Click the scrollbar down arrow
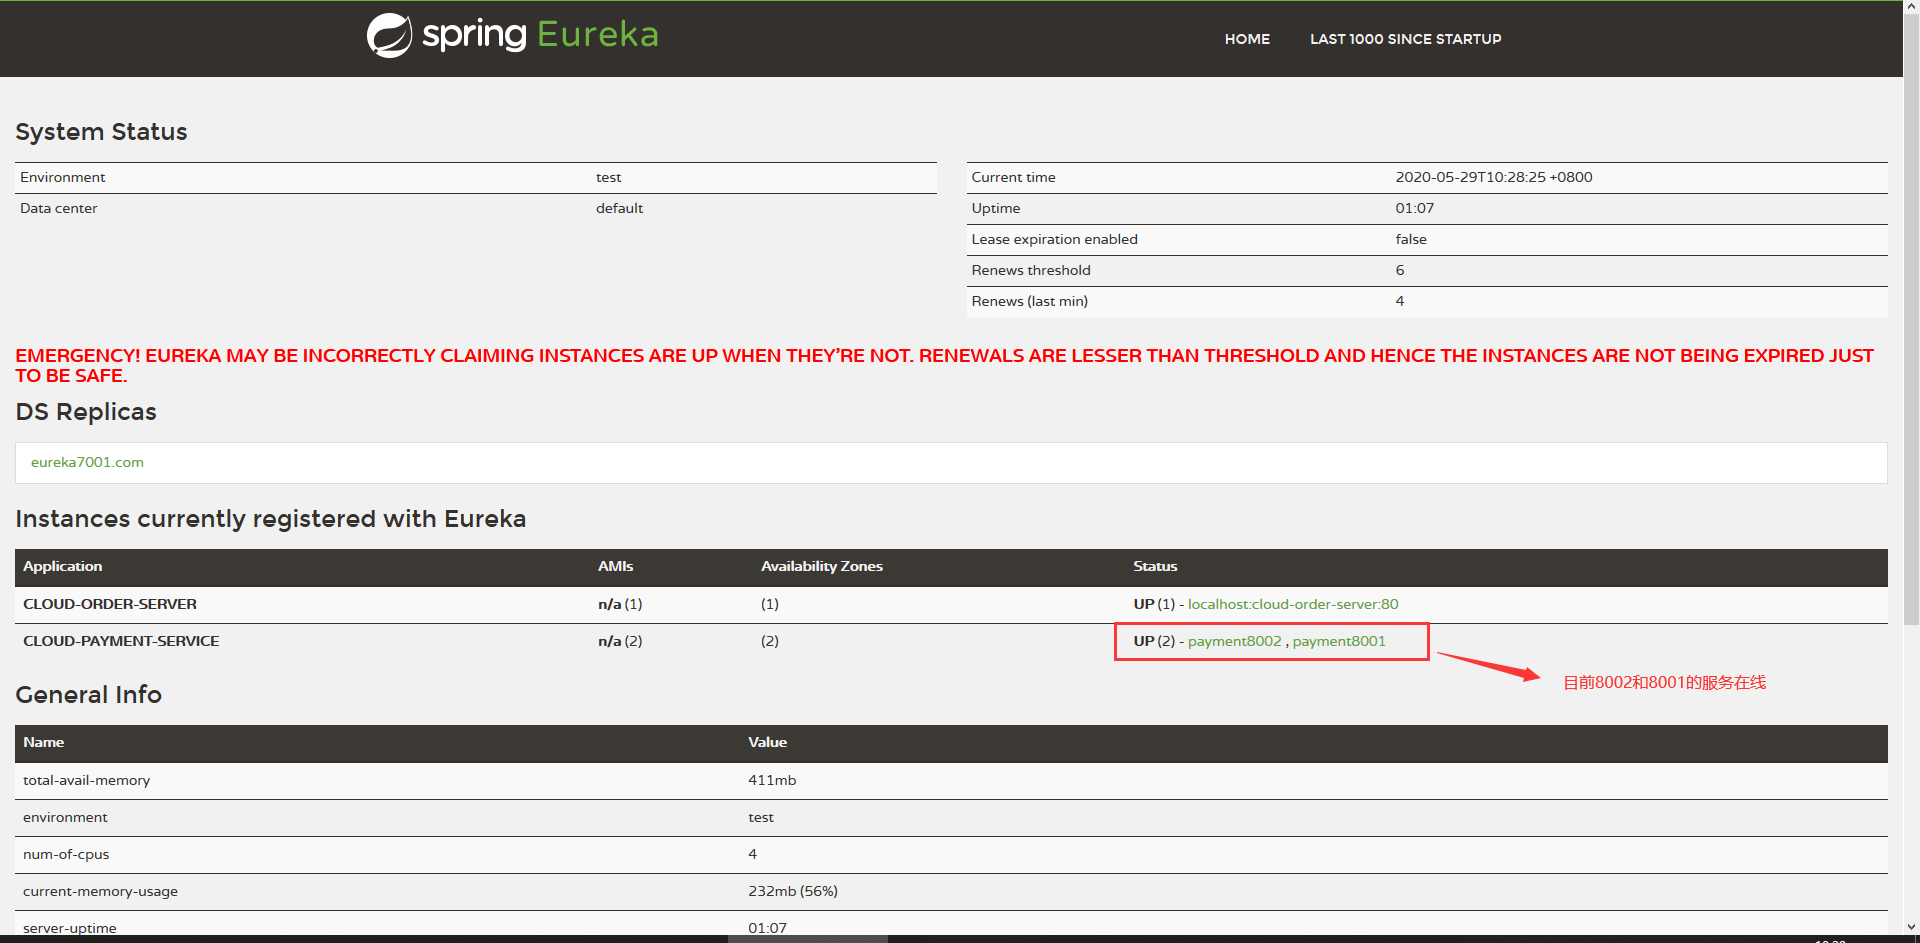Screen dimensions: 1920x943 pyautogui.click(x=1911, y=928)
